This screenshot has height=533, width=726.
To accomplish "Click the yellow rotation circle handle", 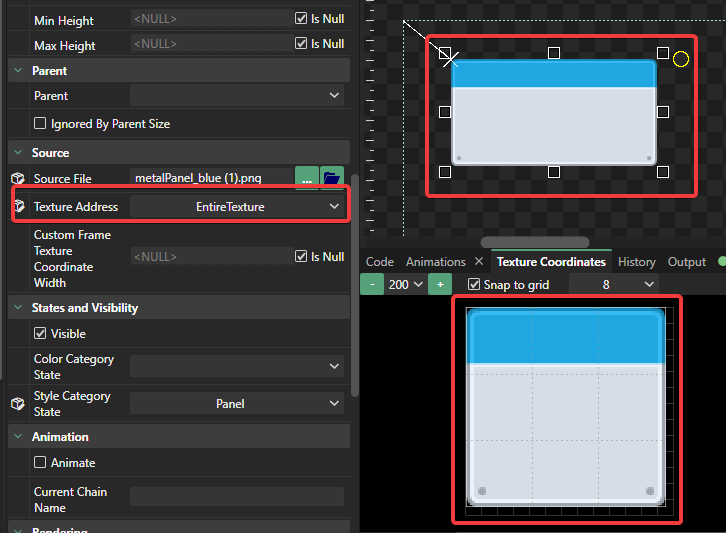I will tap(681, 59).
